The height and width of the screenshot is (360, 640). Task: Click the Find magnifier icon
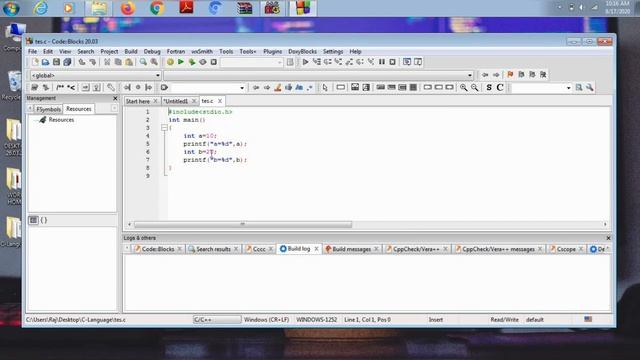[x=143, y=62]
